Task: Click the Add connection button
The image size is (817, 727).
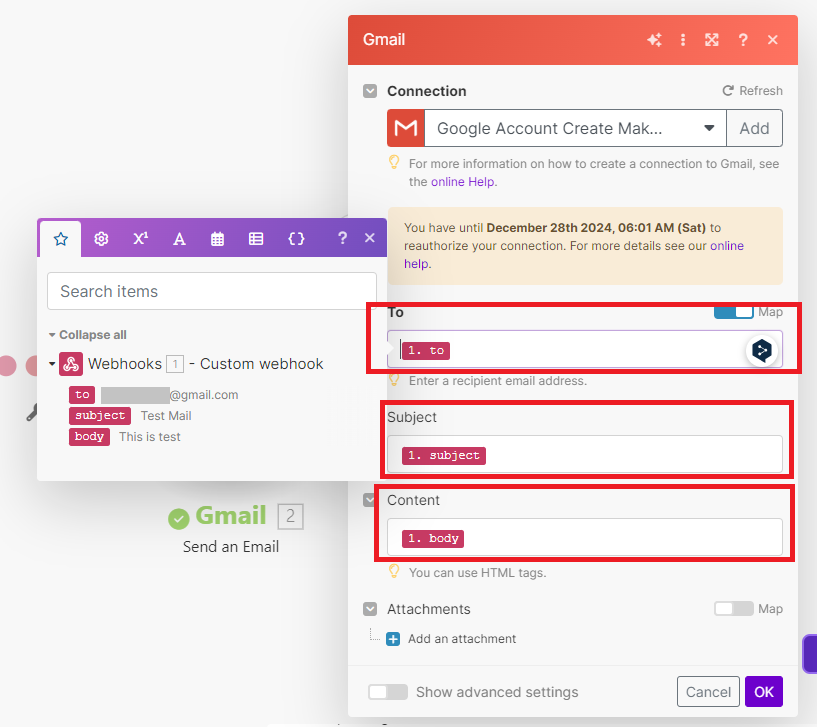Action: (754, 128)
